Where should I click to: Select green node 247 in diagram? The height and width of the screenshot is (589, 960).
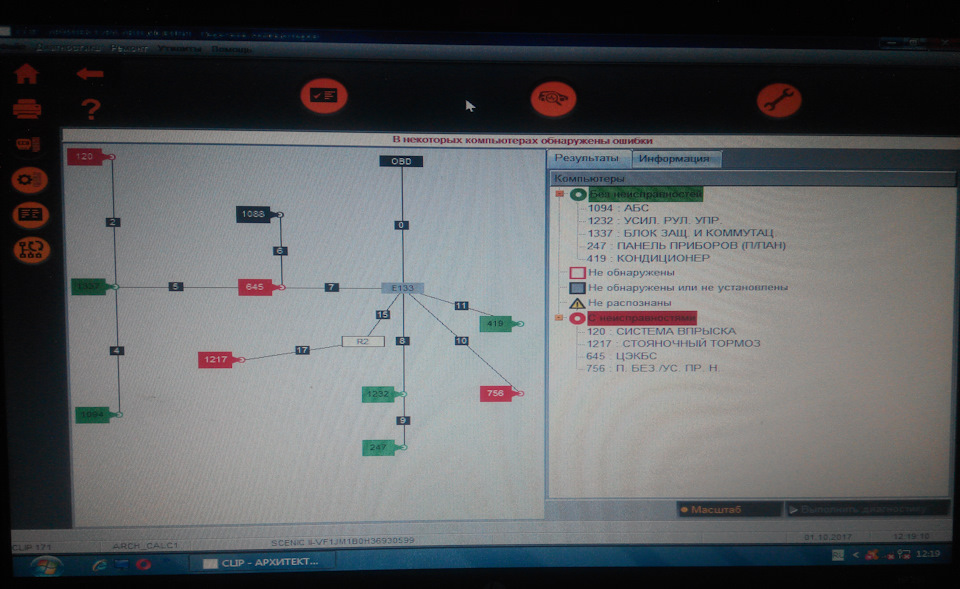pyautogui.click(x=379, y=447)
